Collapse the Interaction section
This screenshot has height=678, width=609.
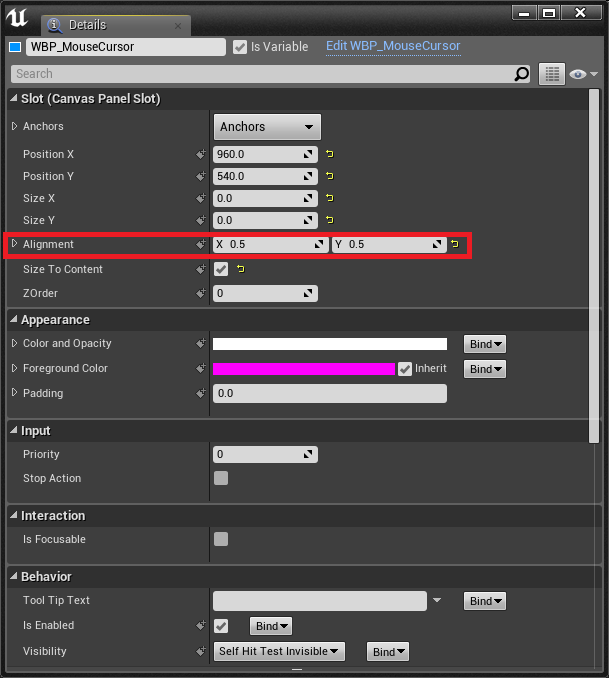coord(14,515)
